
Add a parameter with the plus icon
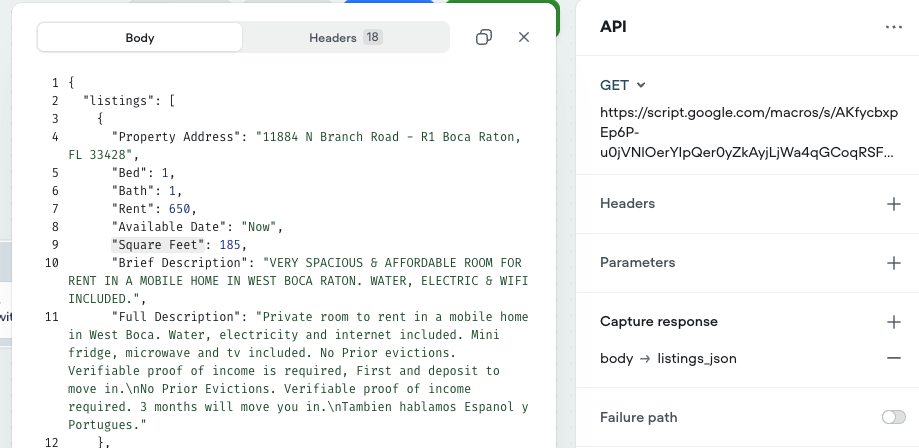tap(893, 263)
